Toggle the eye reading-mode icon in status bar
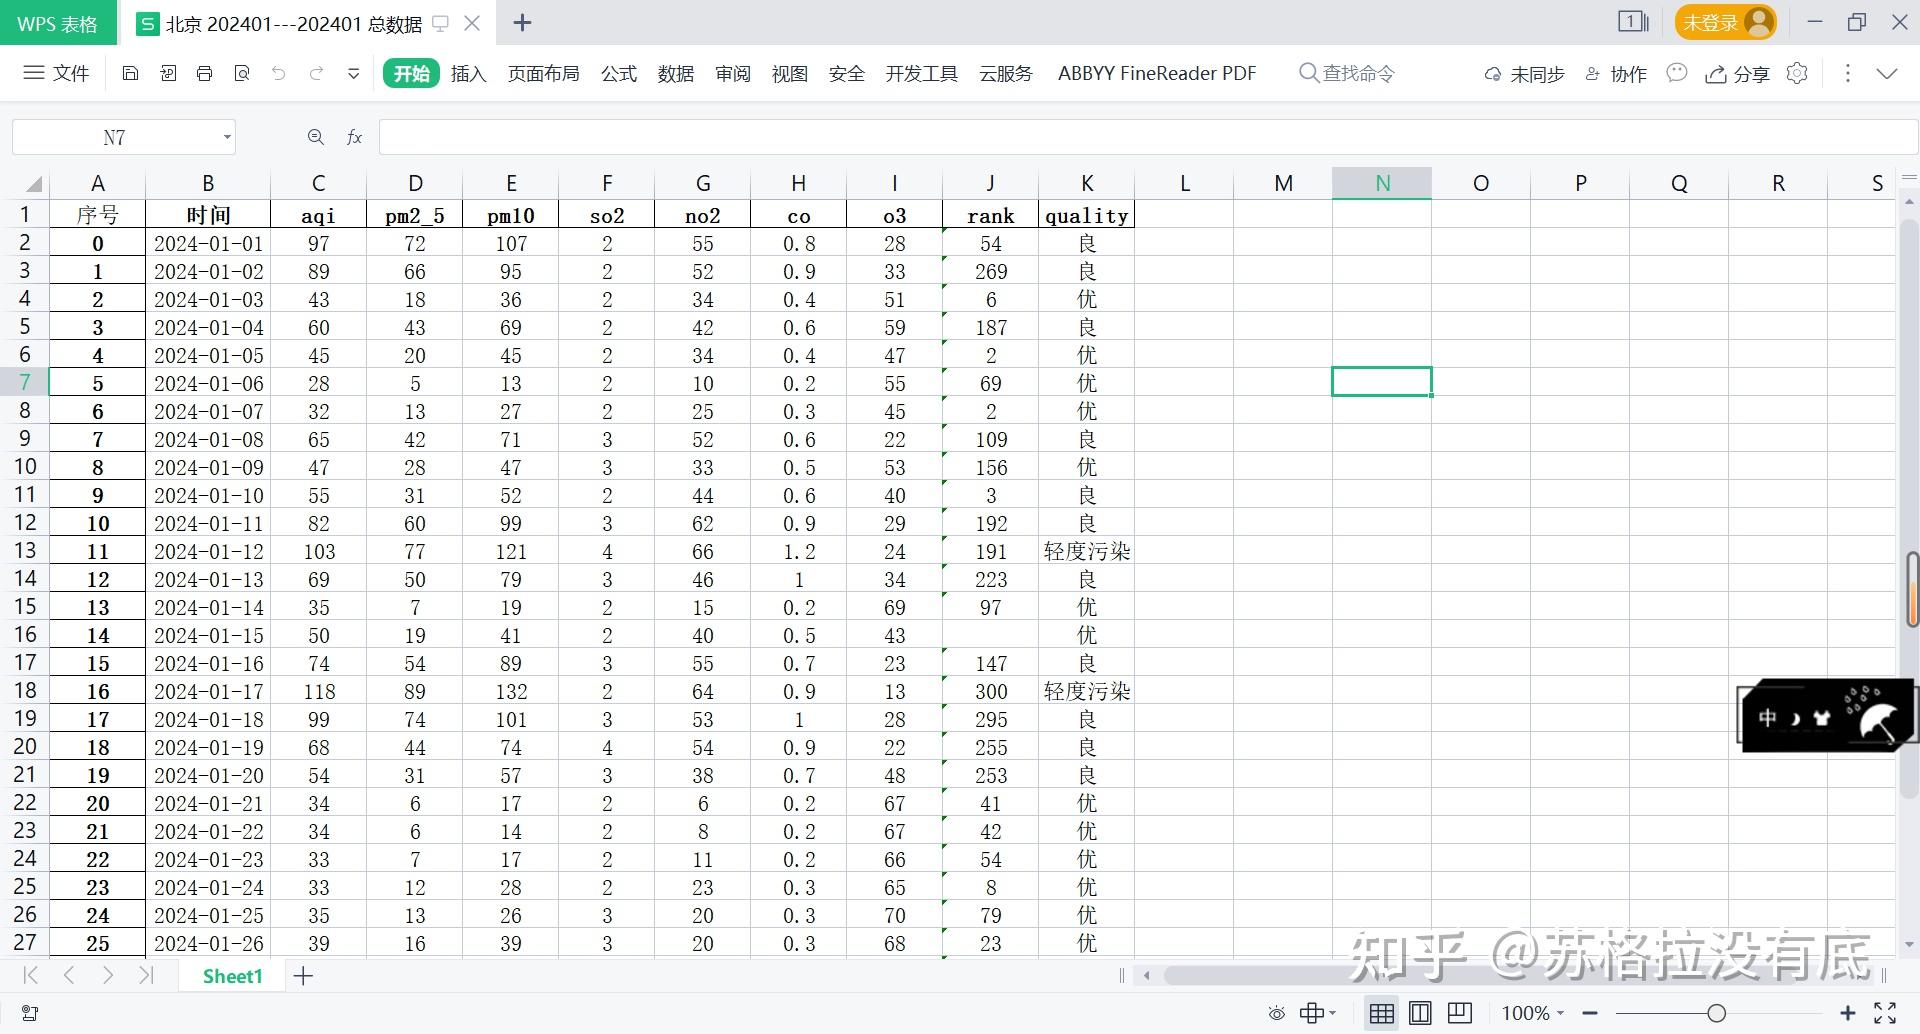1920x1034 pixels. (x=1277, y=1012)
